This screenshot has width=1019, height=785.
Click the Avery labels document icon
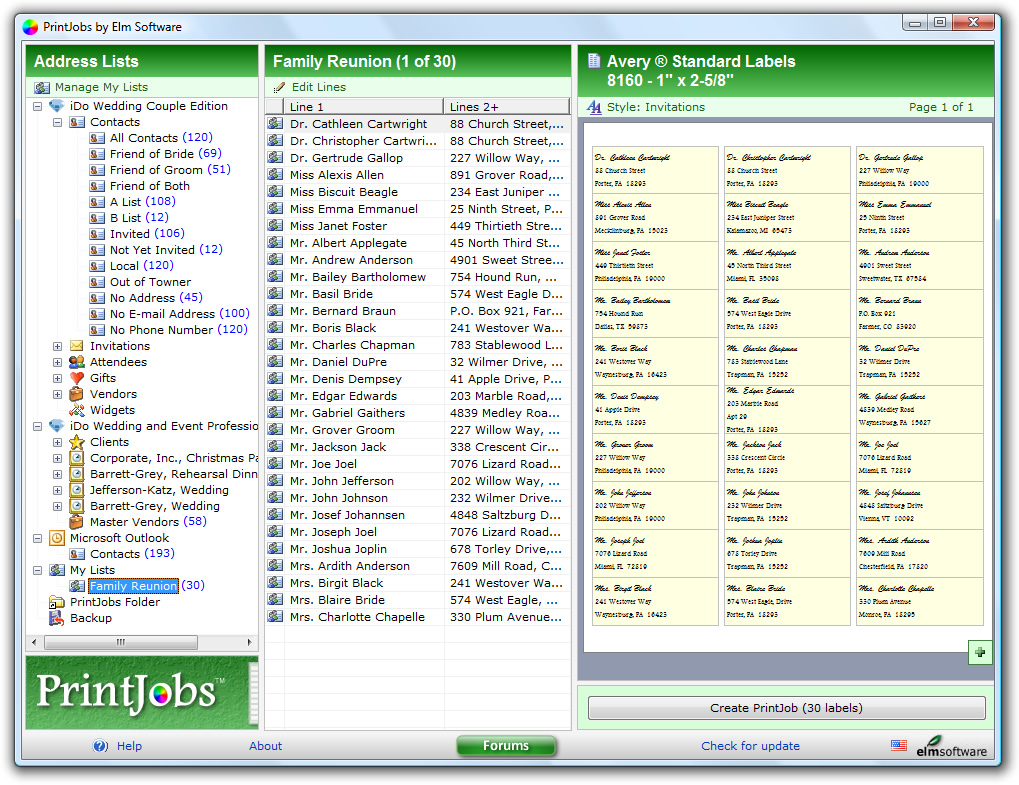(x=594, y=61)
